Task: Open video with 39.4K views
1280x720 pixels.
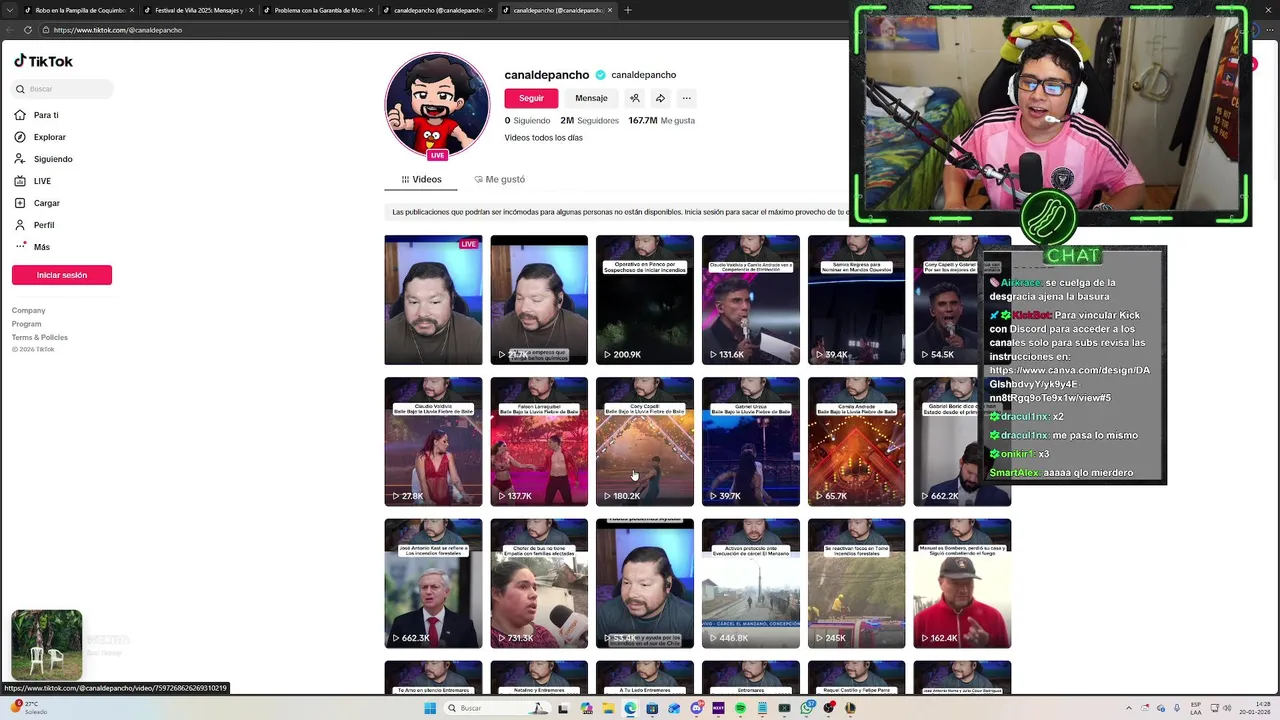Action: pyautogui.click(x=857, y=300)
